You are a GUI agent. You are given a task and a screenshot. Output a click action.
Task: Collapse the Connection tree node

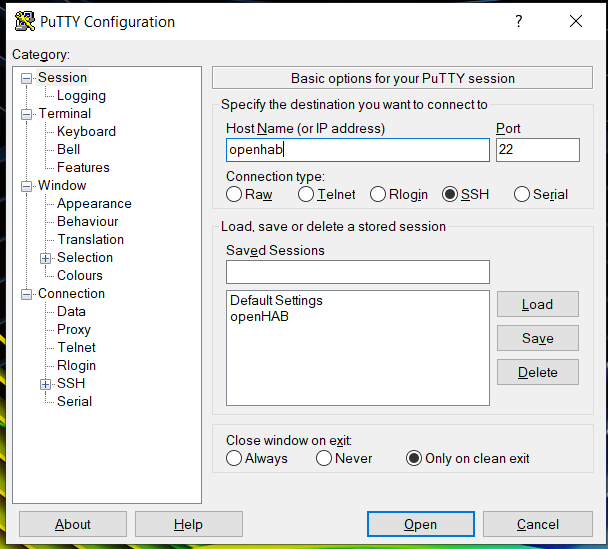pyautogui.click(x=26, y=294)
